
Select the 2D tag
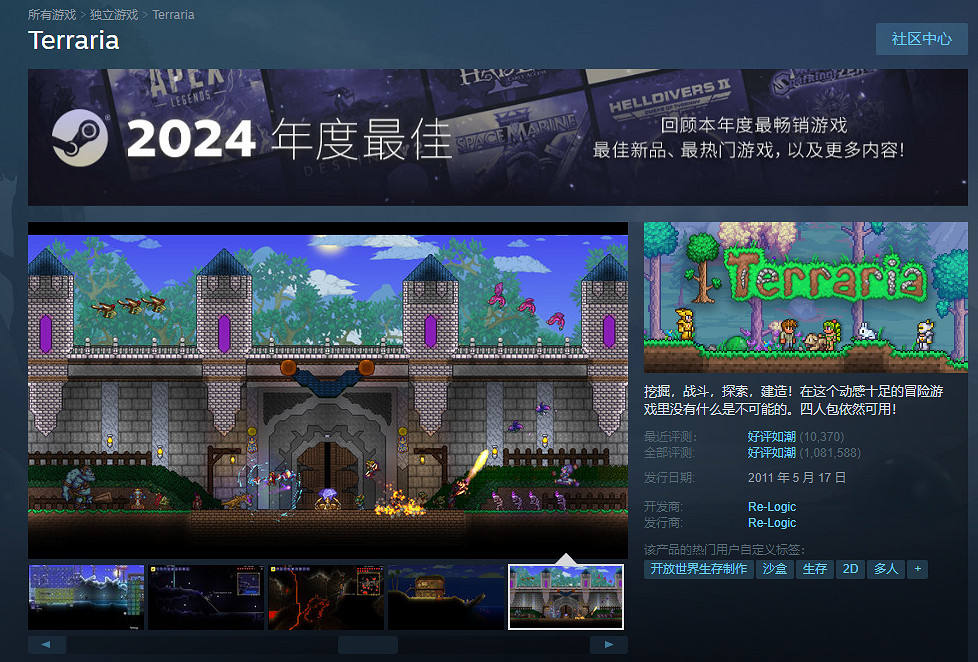(x=850, y=569)
